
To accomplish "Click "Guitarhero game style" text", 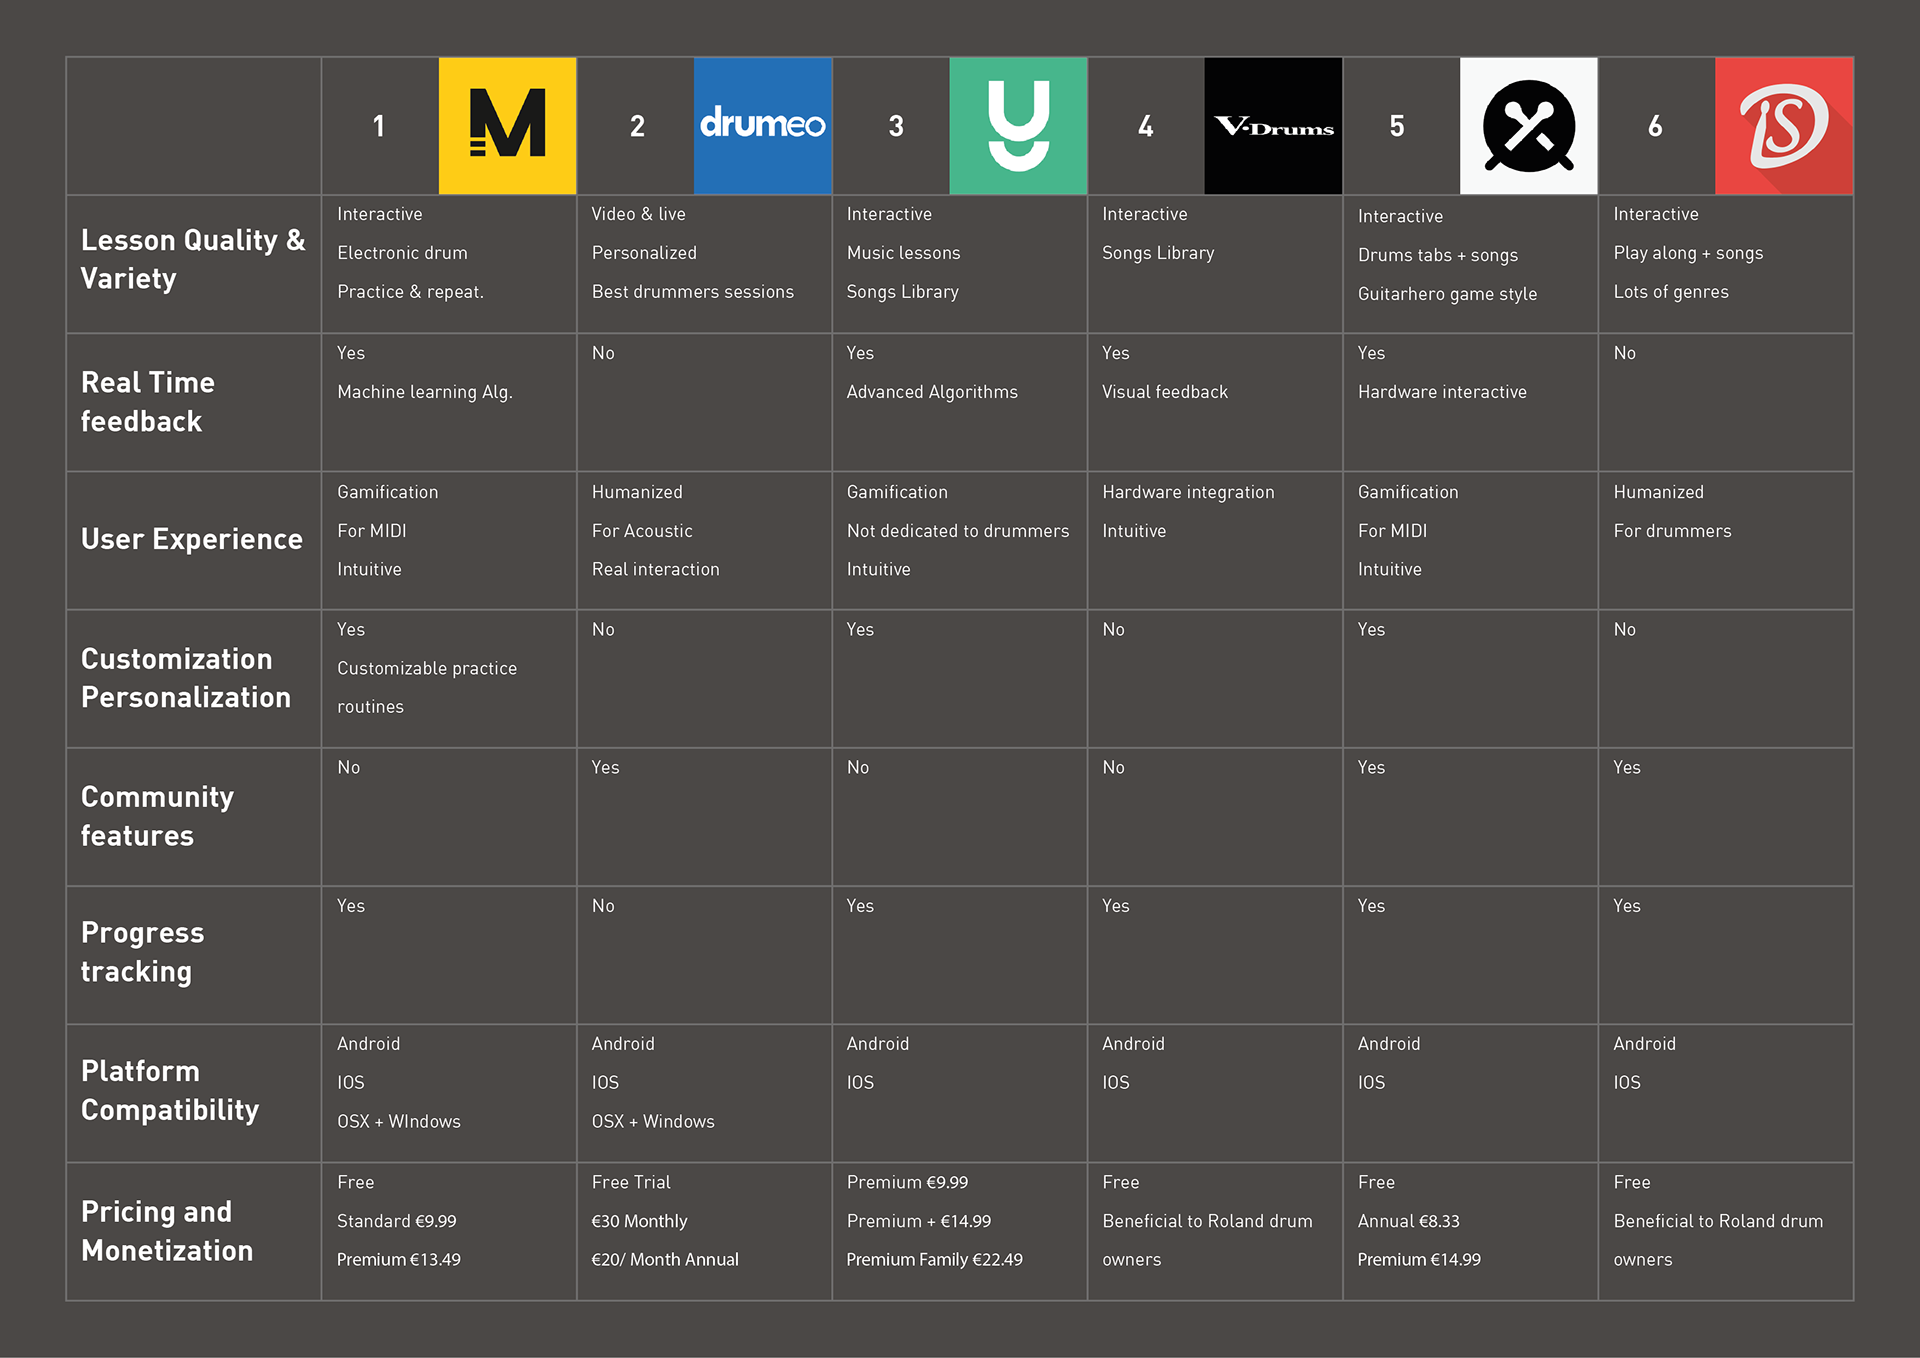I will pos(1447,294).
